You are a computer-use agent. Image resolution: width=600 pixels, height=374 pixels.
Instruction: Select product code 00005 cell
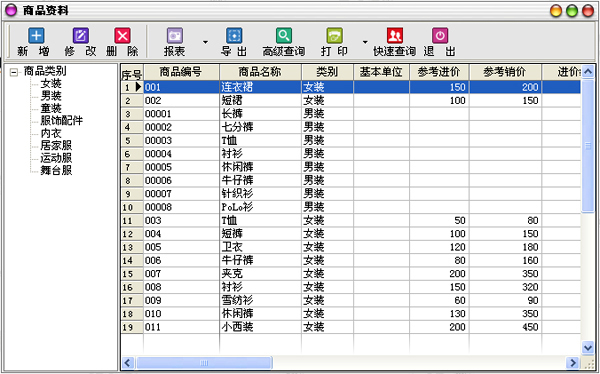coord(181,167)
